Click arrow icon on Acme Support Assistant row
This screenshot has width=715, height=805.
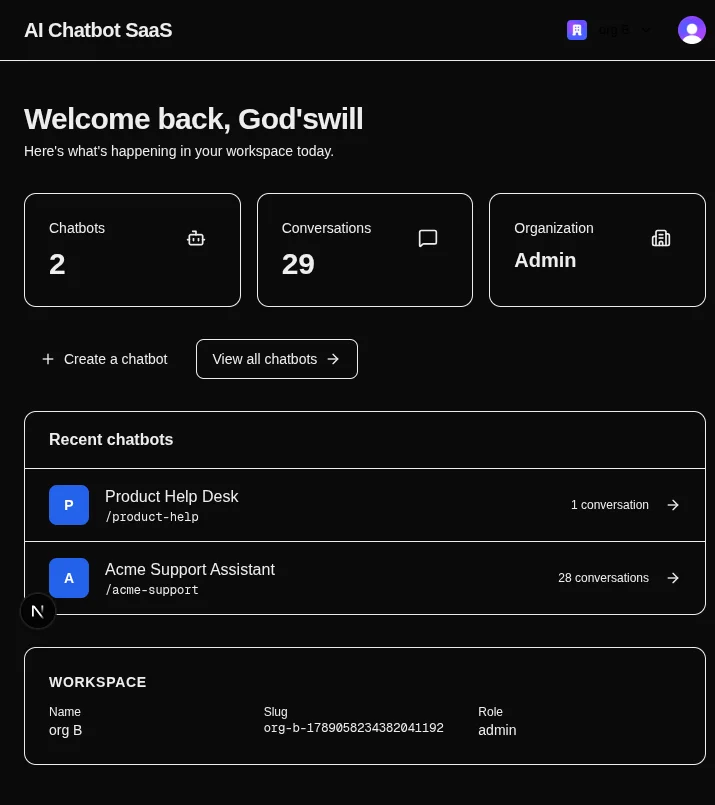click(673, 578)
